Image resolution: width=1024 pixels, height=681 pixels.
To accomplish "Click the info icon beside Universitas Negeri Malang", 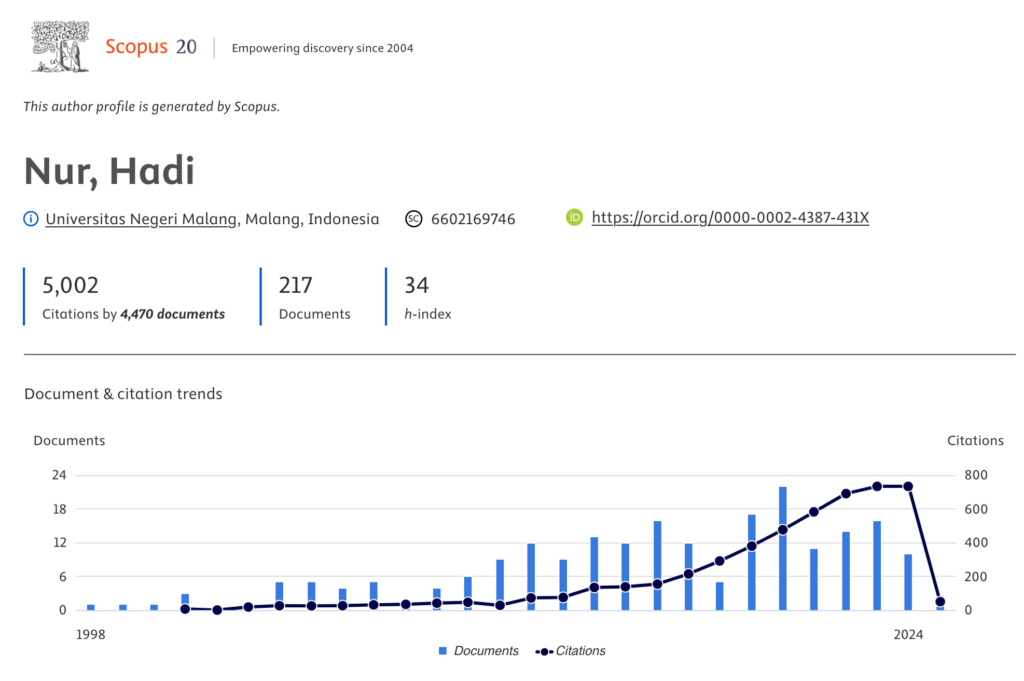I will tap(31, 219).
